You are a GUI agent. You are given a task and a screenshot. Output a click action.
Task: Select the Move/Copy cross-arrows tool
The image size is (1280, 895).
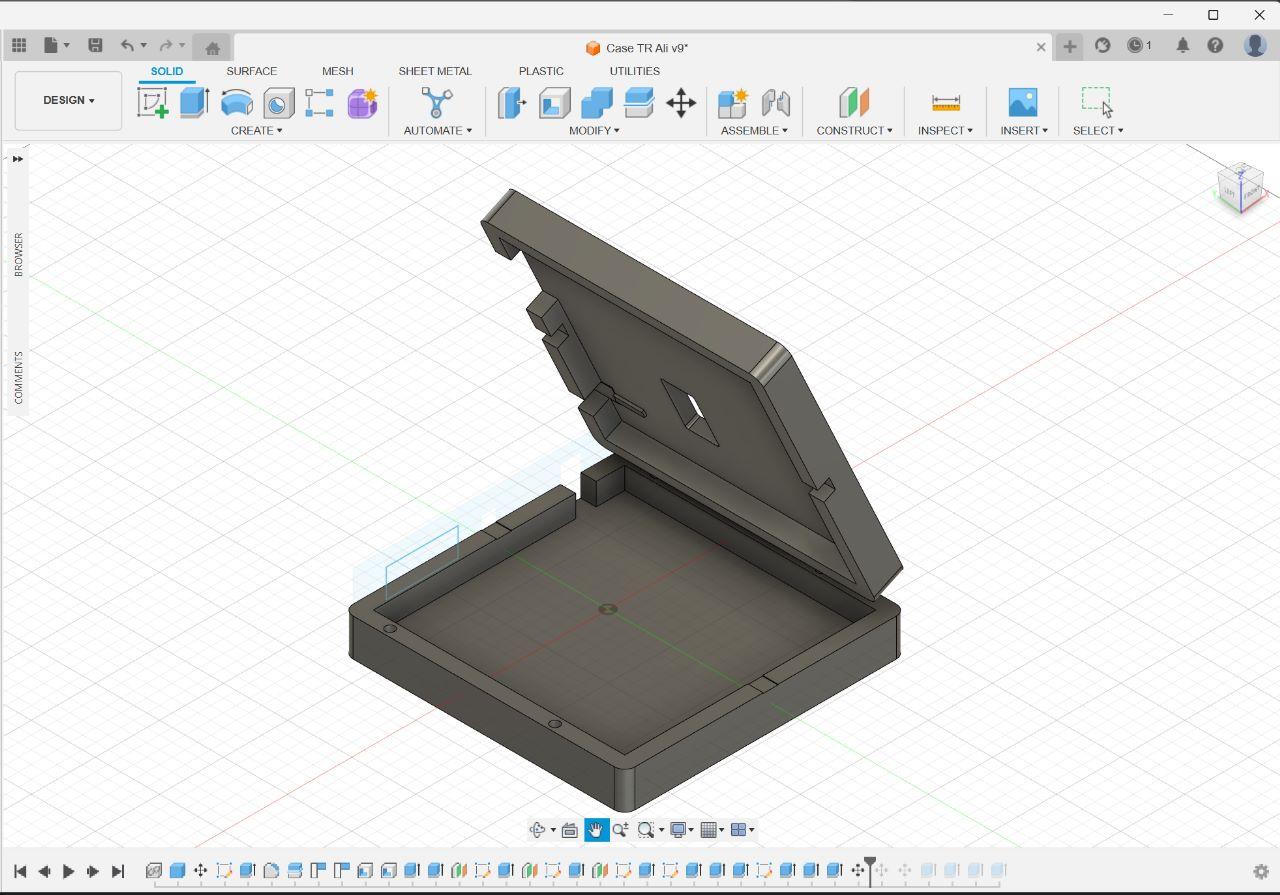(681, 102)
